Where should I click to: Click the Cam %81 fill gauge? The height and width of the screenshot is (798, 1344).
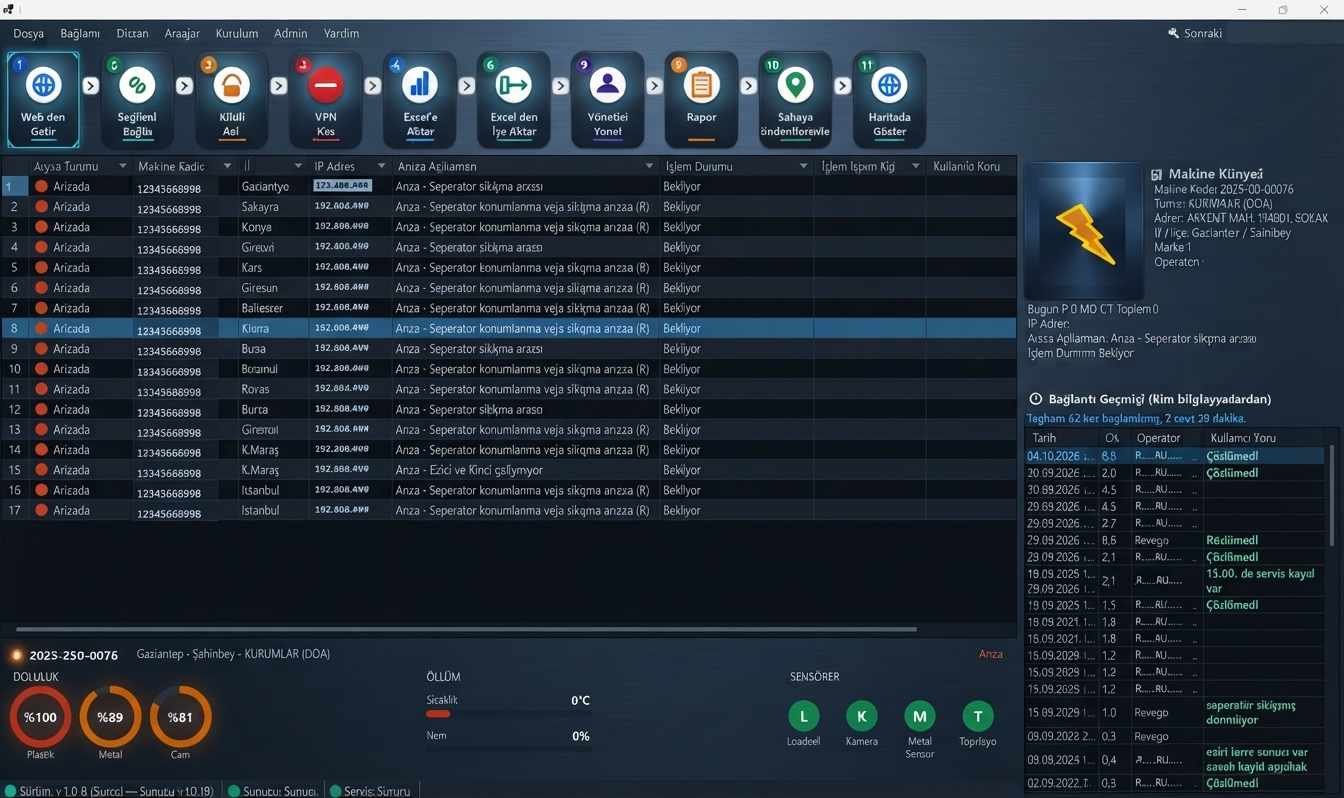point(180,717)
